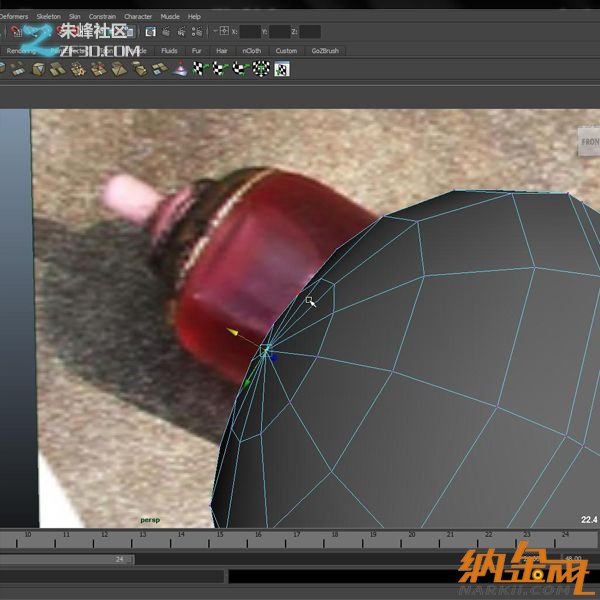The height and width of the screenshot is (600, 600).
Task: Open the Constrain menu
Action: (x=102, y=17)
